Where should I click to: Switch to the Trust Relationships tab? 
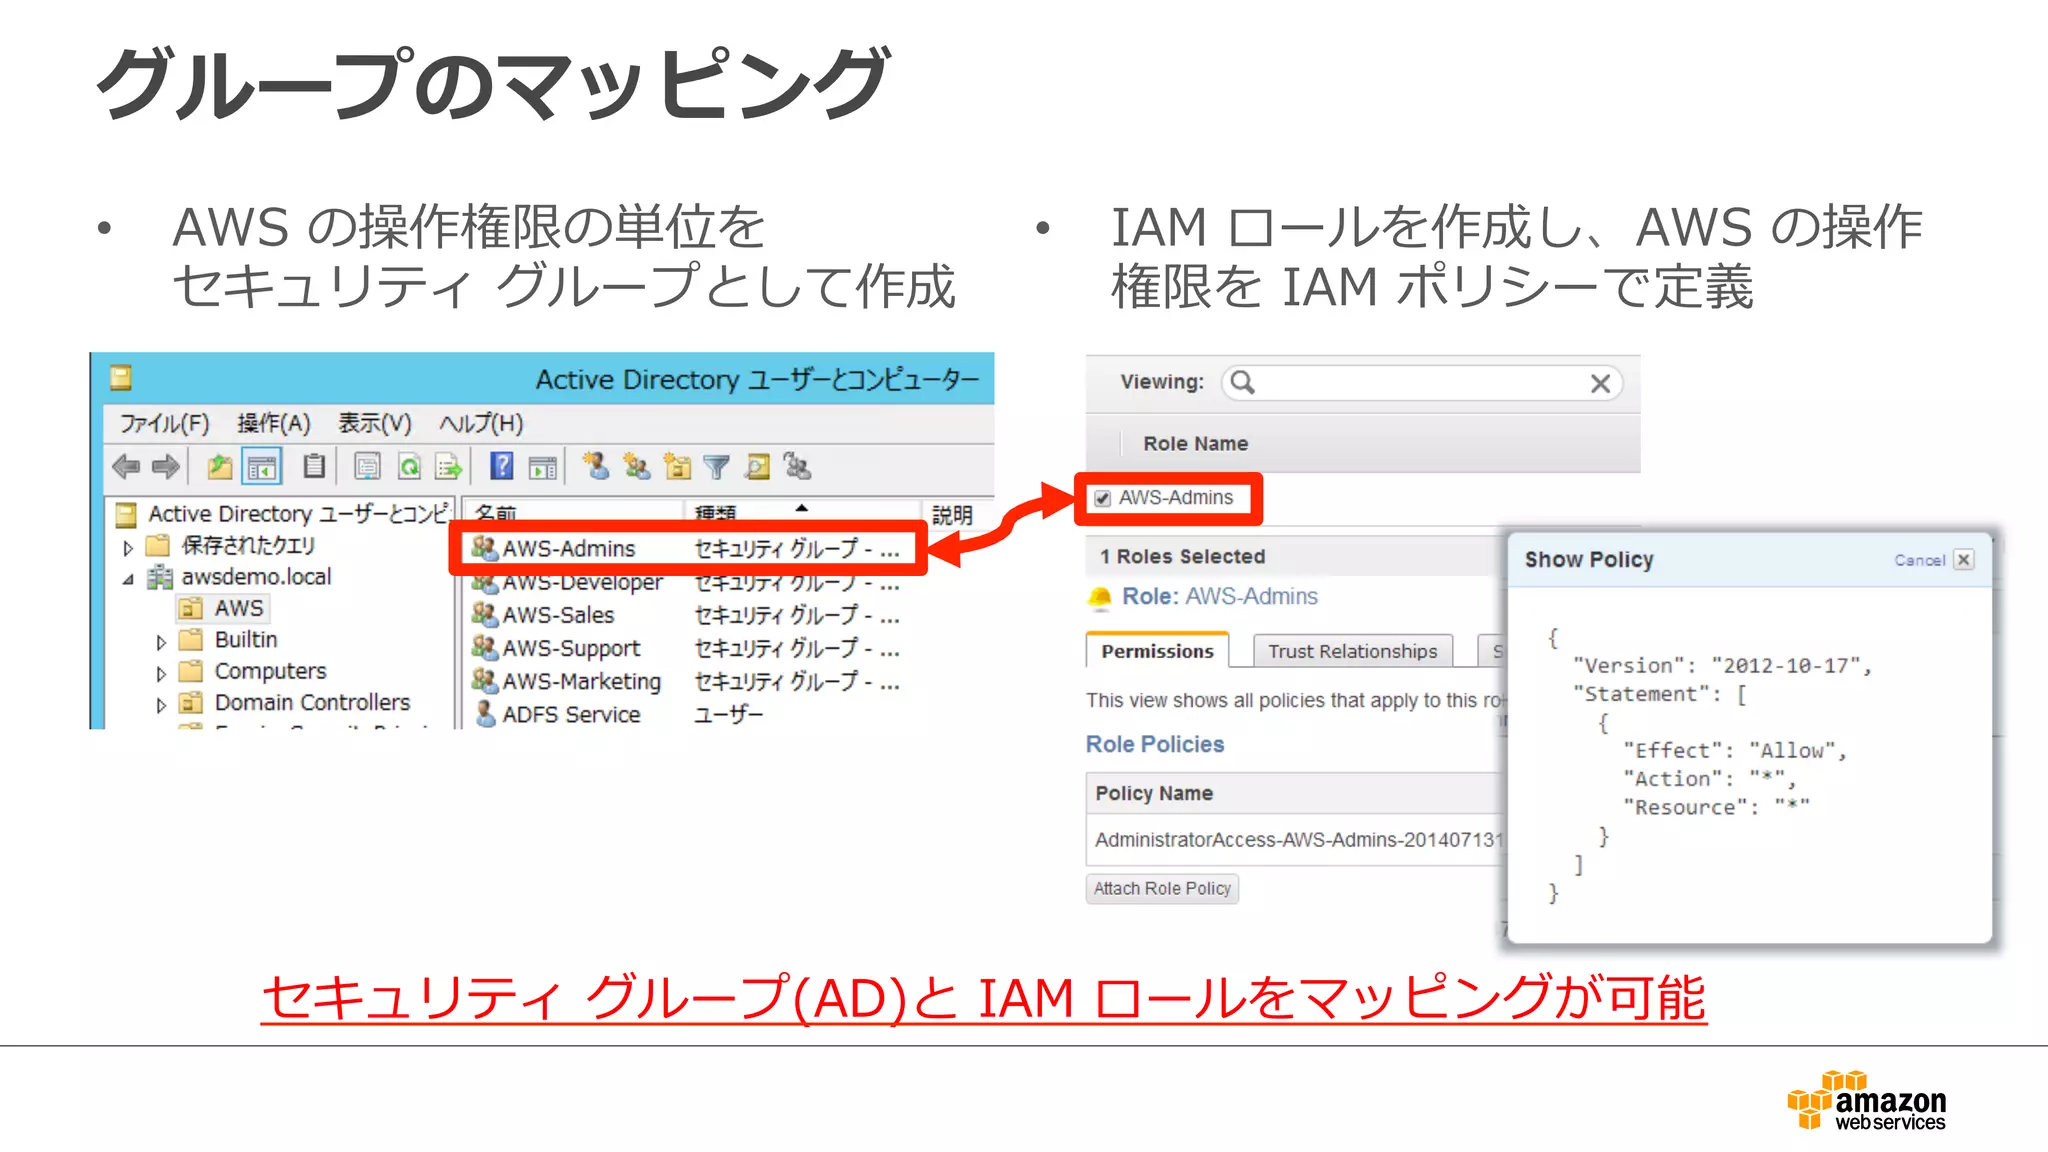point(1352,651)
